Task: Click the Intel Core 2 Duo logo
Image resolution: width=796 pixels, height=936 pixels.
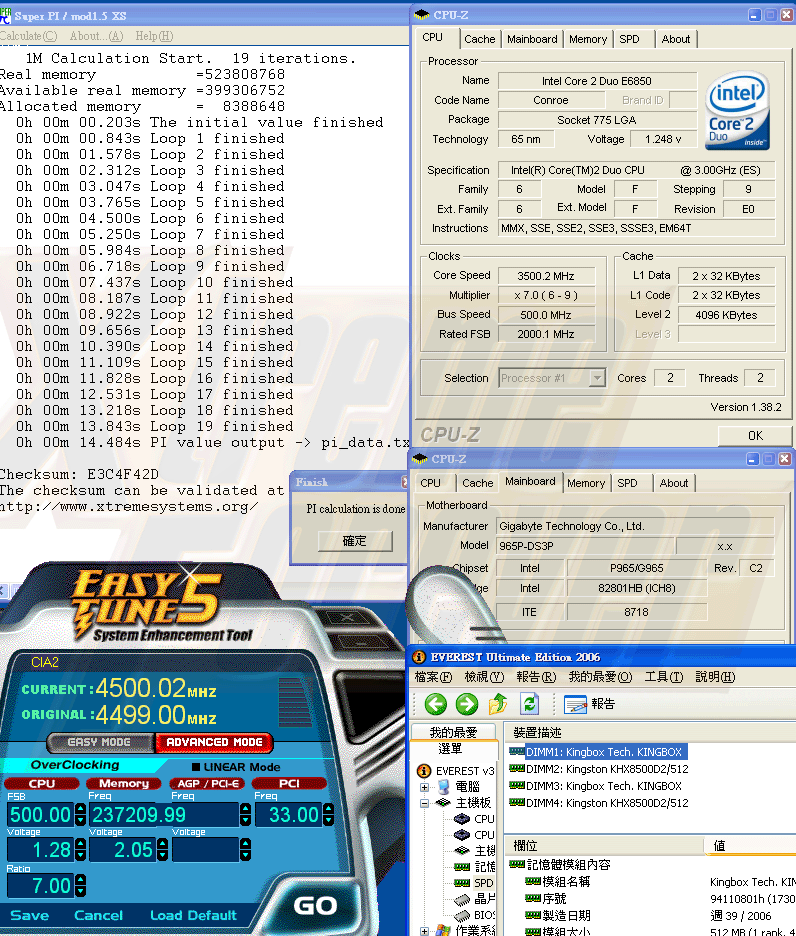Action: pos(737,110)
